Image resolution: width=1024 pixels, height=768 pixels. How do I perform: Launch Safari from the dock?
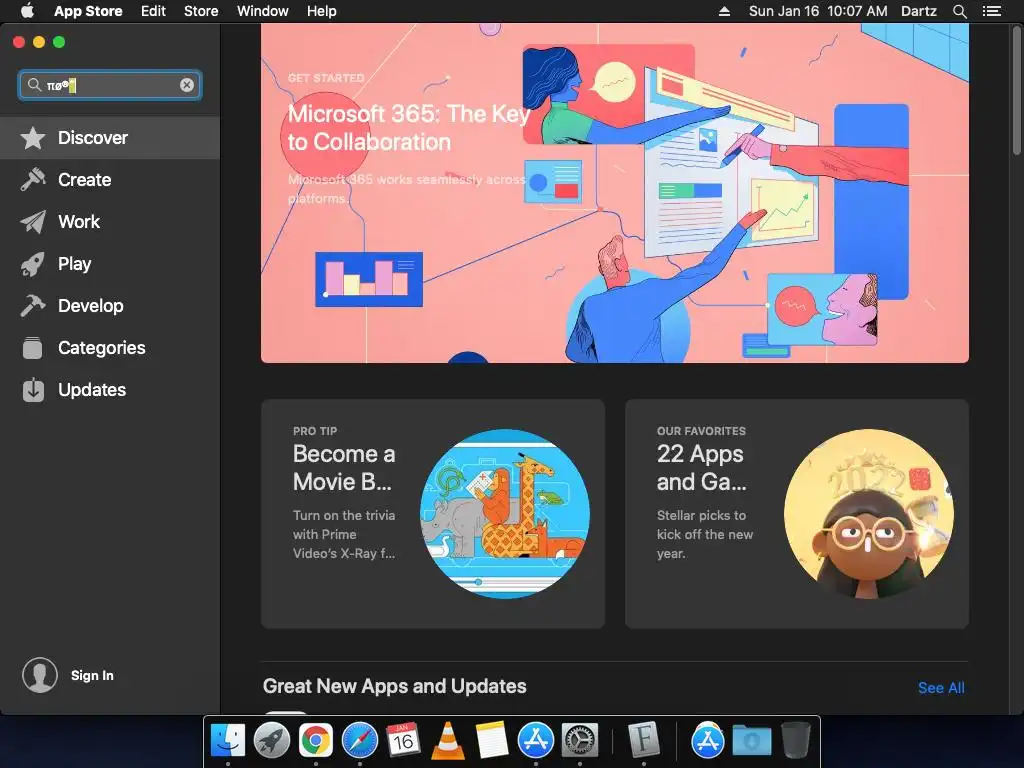click(x=360, y=741)
